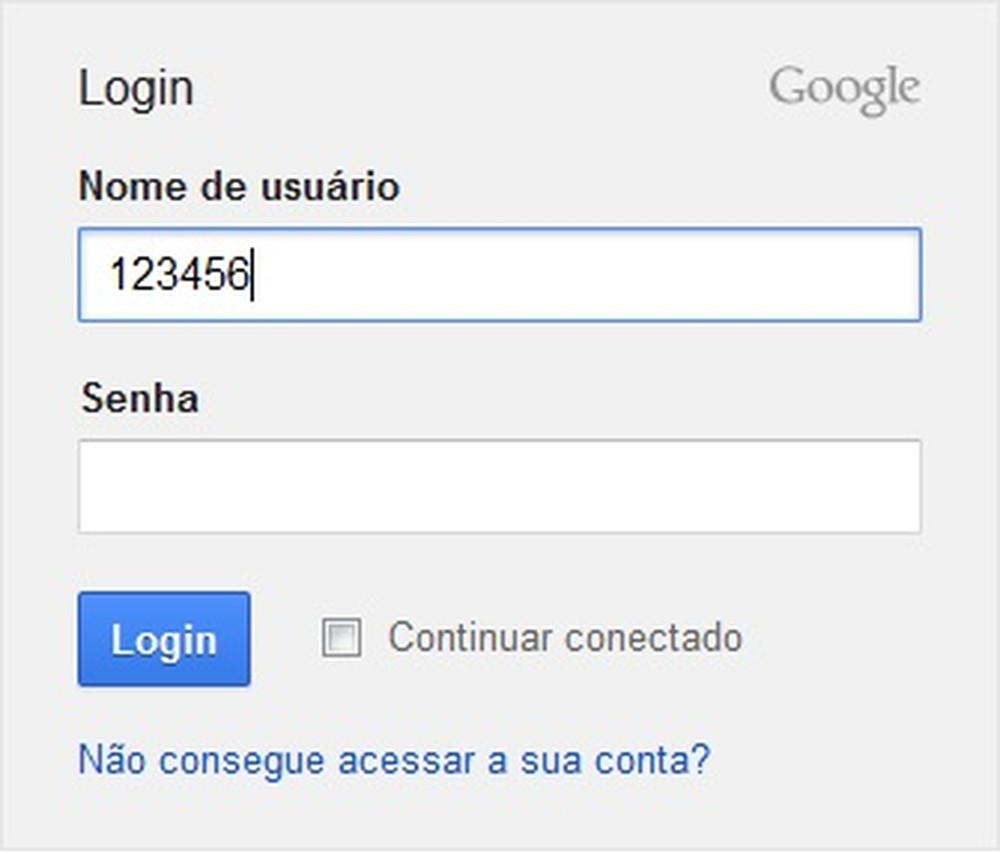Select the empty password box
Image resolution: width=1000 pixels, height=854 pixels.
pos(500,486)
